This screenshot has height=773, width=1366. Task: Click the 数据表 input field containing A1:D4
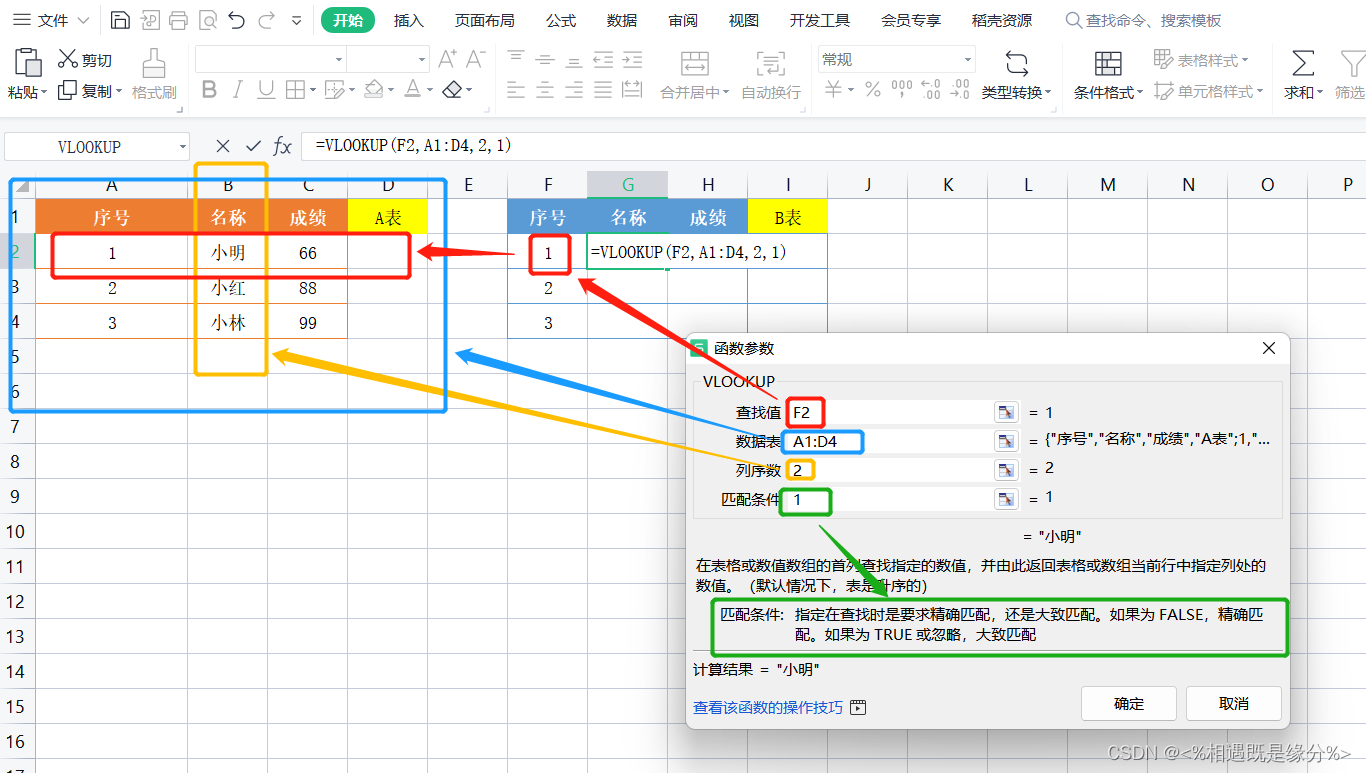[888, 441]
